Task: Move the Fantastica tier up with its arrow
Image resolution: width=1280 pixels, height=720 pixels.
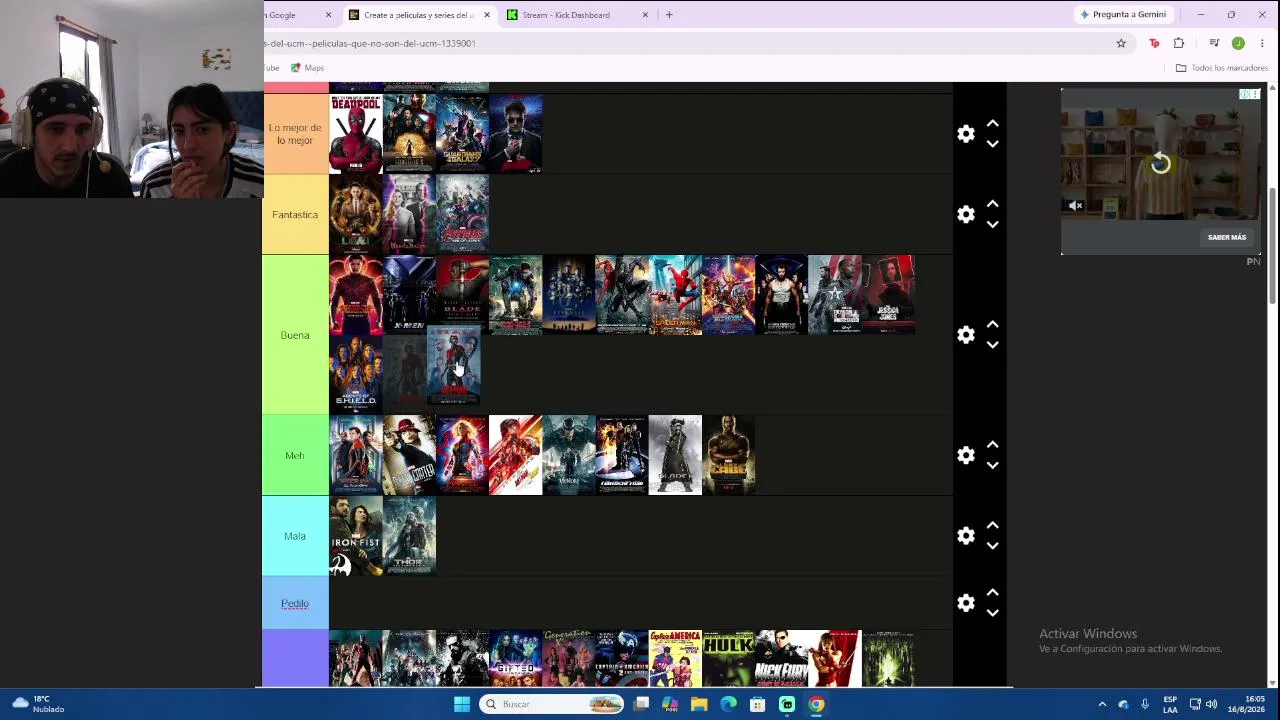Action: (x=993, y=204)
